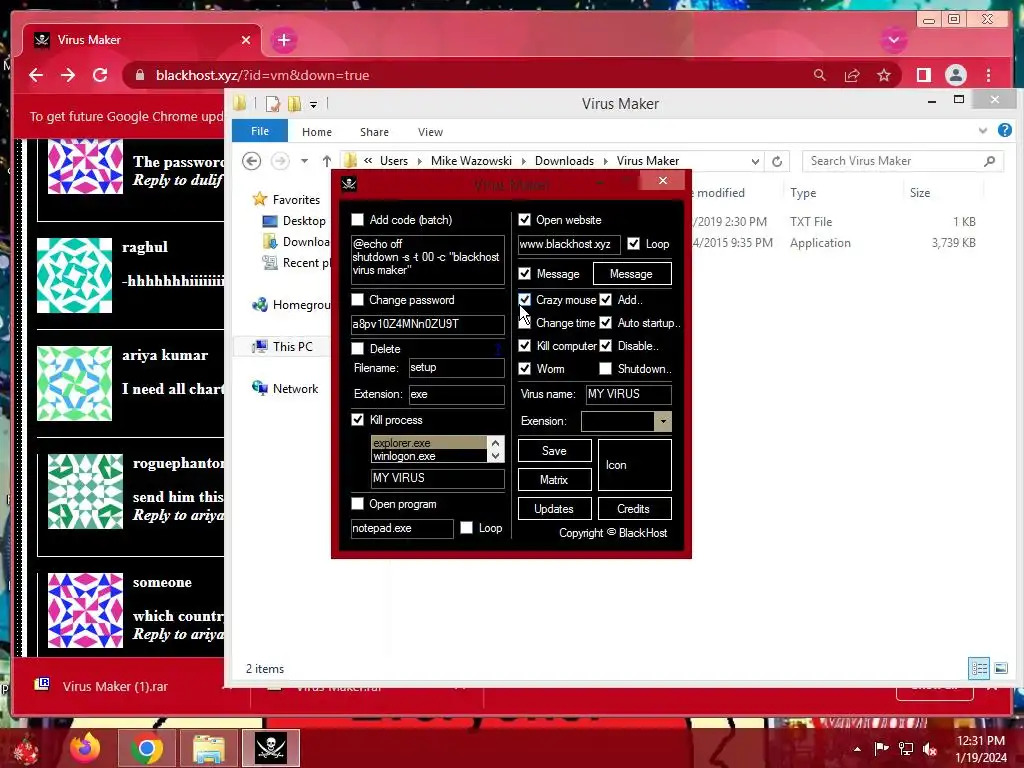Click Explorer's up-one-level arrow

coord(327,161)
